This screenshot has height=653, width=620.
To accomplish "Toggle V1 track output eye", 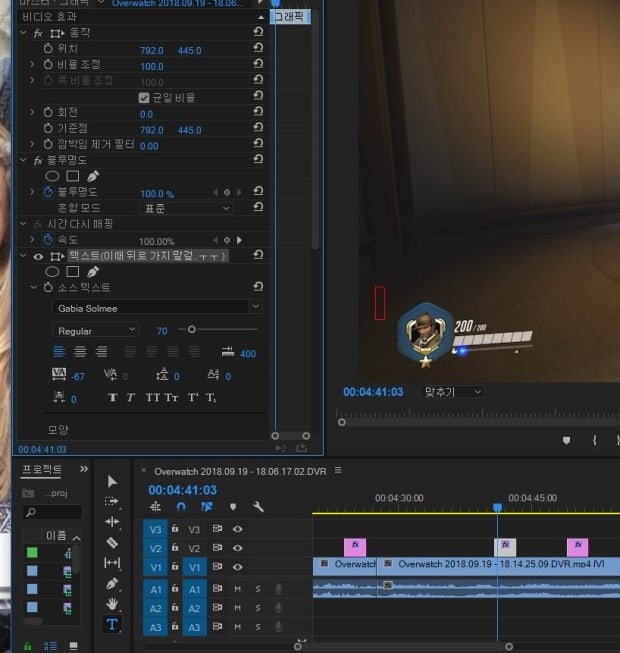I will [238, 567].
